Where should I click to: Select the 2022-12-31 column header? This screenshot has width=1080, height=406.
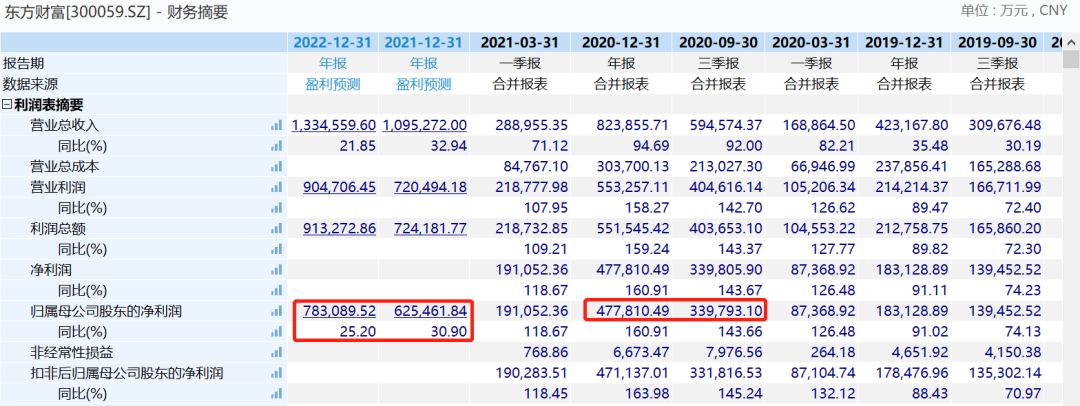(333, 43)
